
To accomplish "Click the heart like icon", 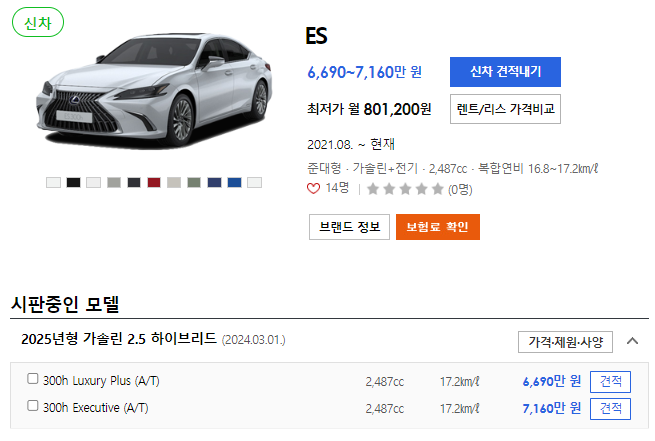I will [x=313, y=188].
